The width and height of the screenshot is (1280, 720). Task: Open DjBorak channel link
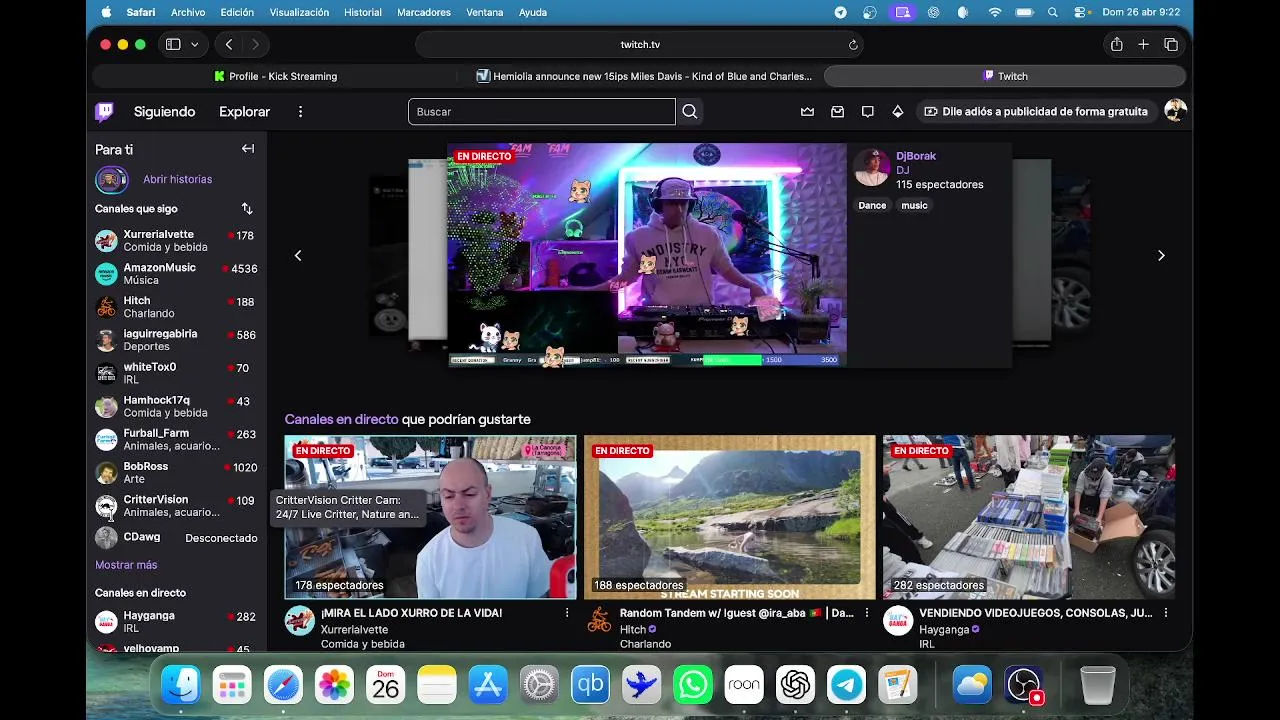point(916,156)
